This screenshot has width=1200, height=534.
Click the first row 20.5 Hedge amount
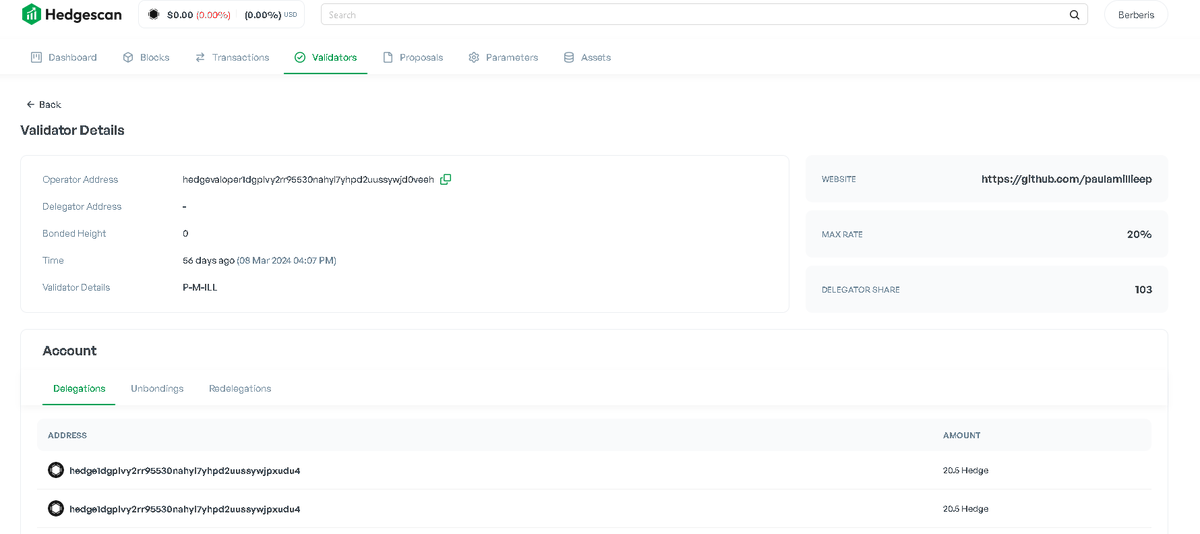click(965, 470)
